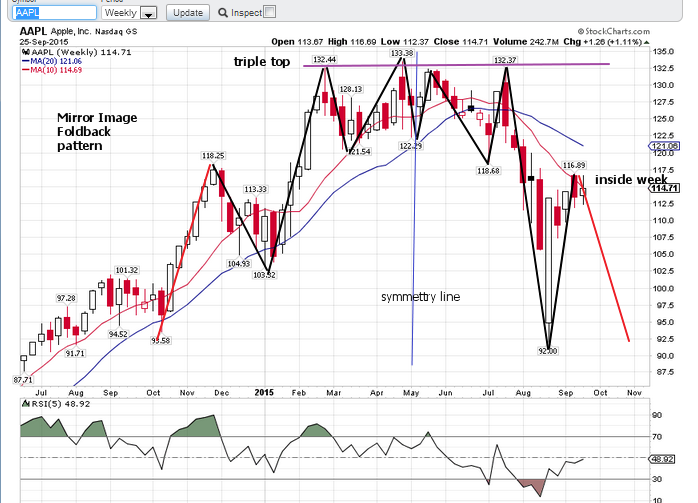Enable the Inspect checkbox
Image resolution: width=698 pixels, height=503 pixels.
coord(269,12)
